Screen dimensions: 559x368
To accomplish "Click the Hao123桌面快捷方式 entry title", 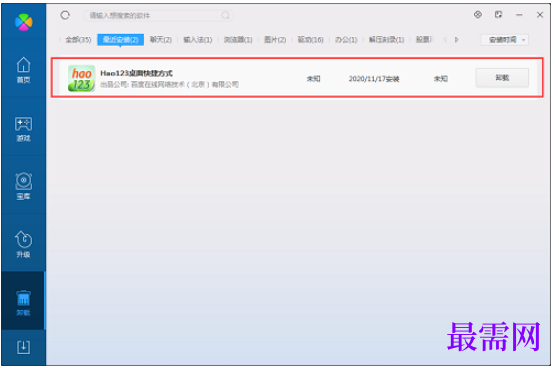I will [x=137, y=73].
